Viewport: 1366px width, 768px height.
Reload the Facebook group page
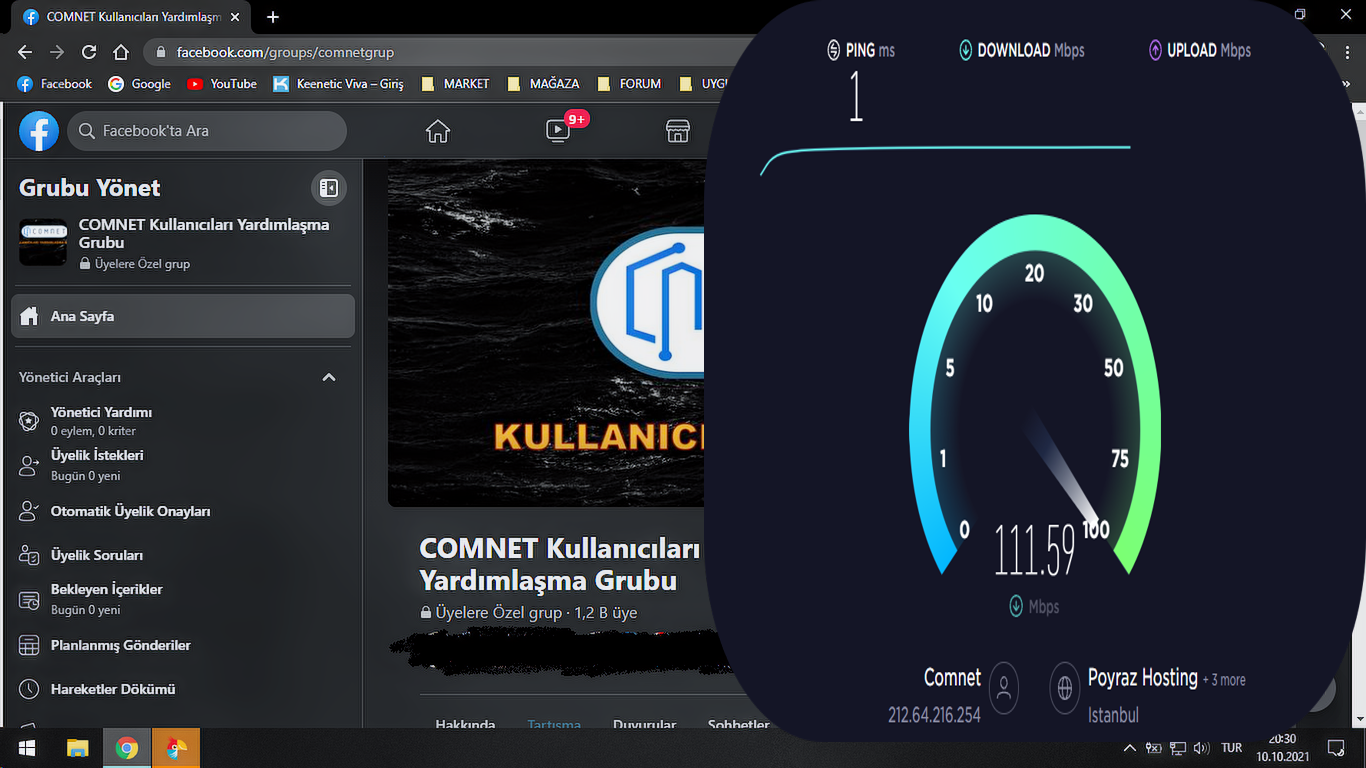pos(89,52)
